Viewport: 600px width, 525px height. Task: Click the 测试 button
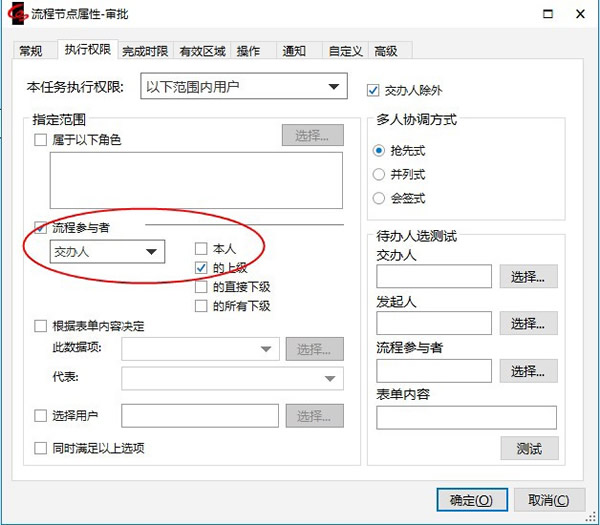coord(529,448)
